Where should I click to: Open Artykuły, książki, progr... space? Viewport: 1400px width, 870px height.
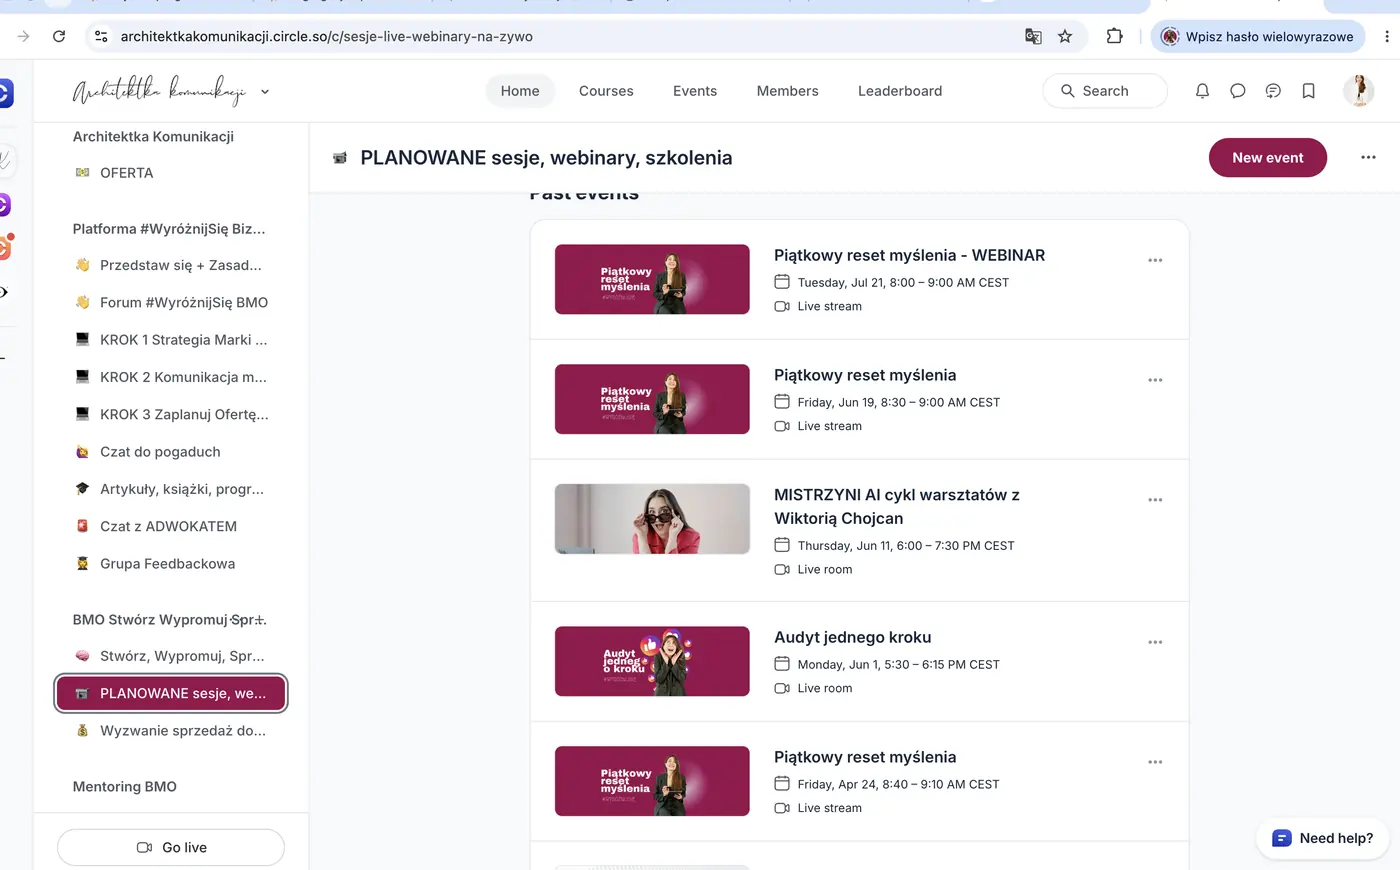tap(171, 489)
